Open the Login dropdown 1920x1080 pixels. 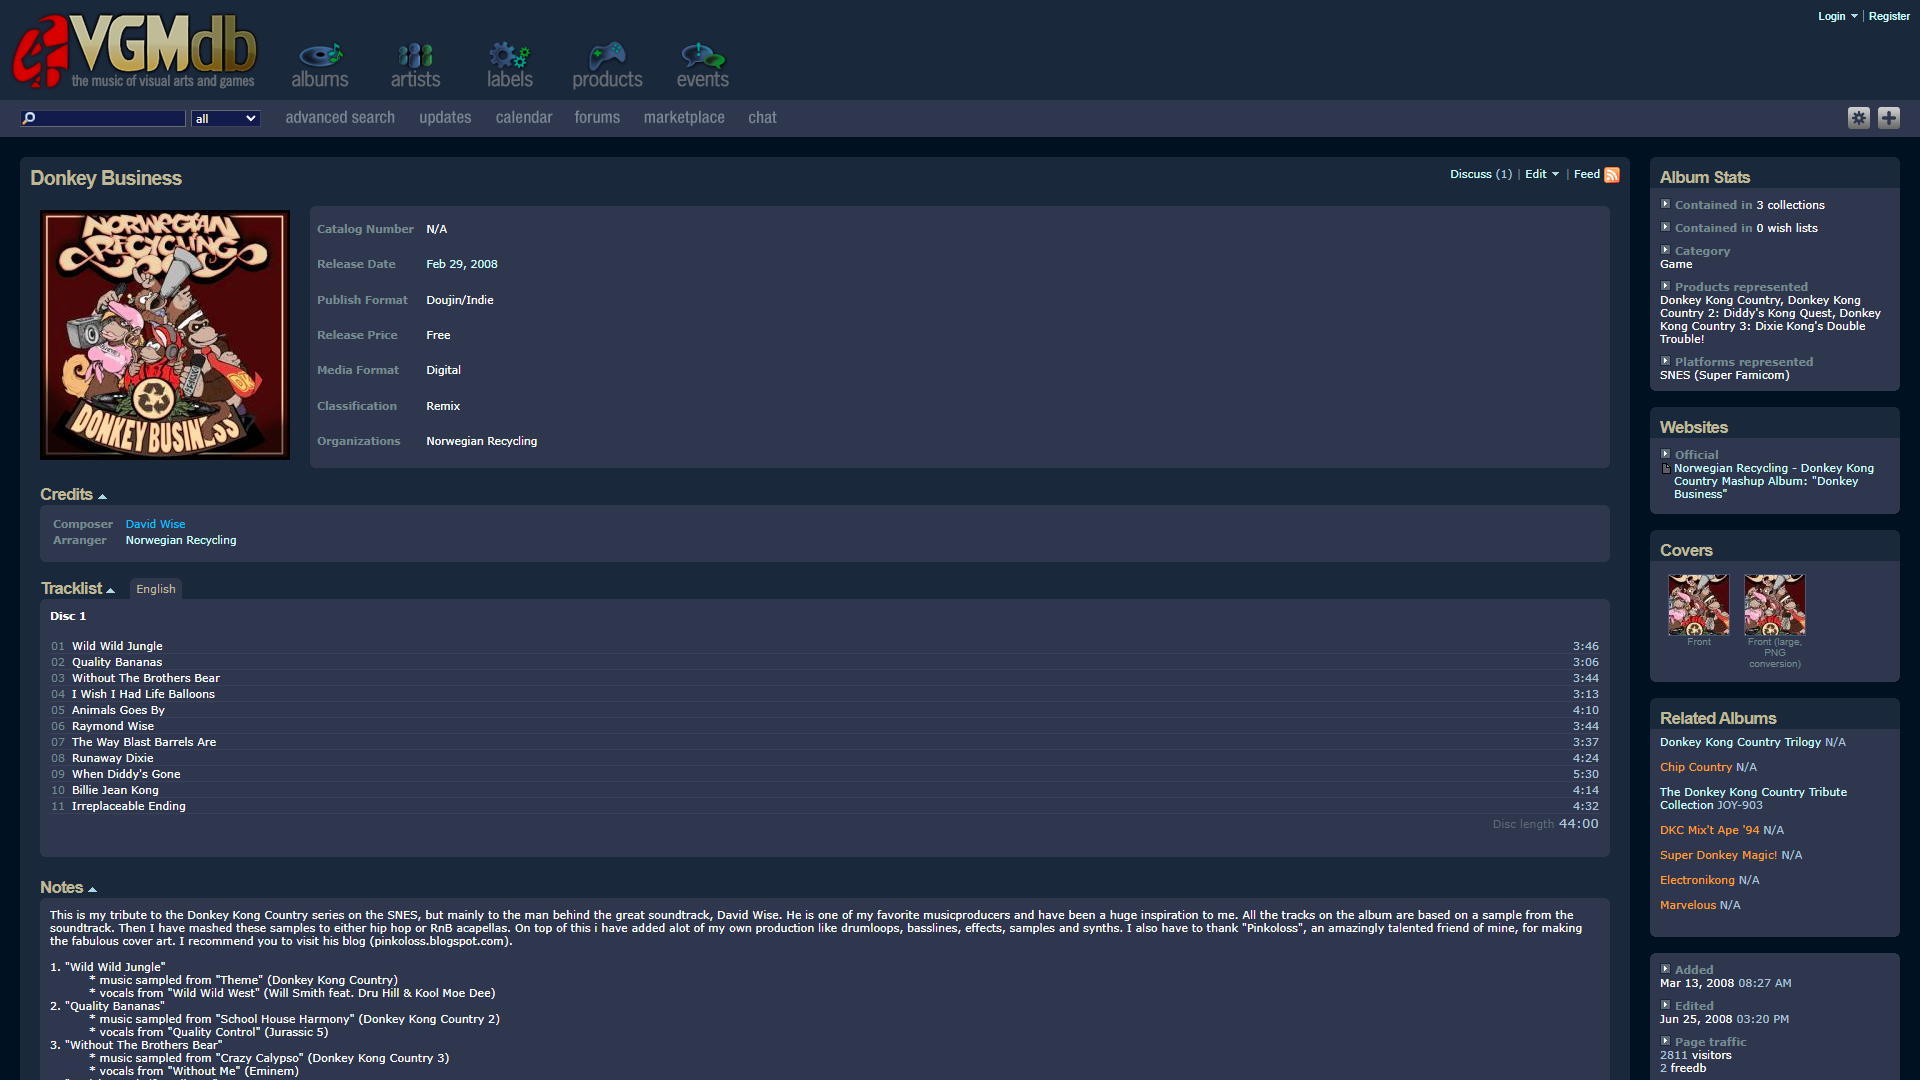1837,16
